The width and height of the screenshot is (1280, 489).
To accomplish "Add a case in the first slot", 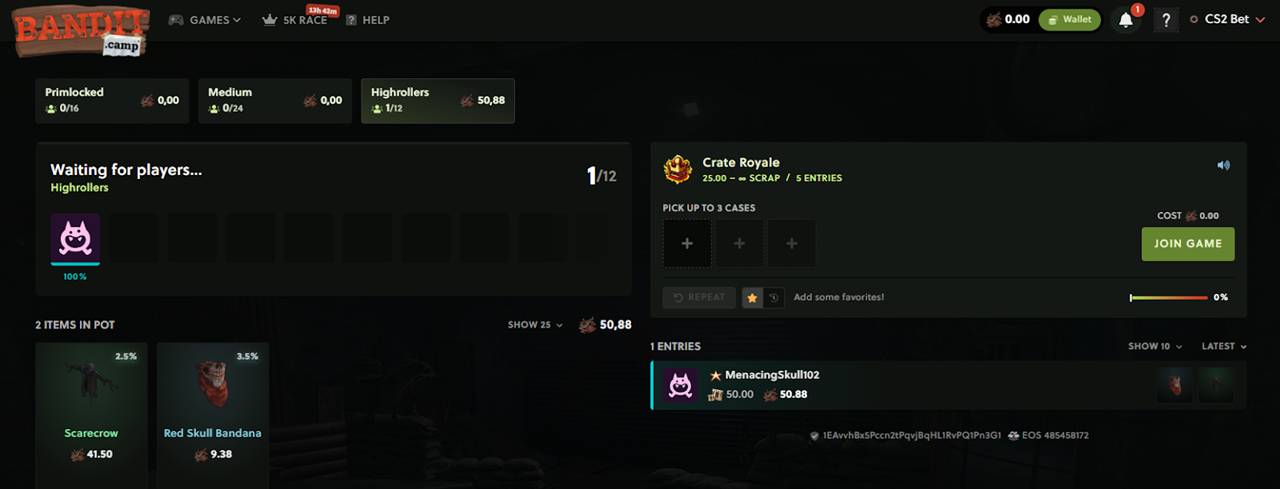I will click(687, 243).
